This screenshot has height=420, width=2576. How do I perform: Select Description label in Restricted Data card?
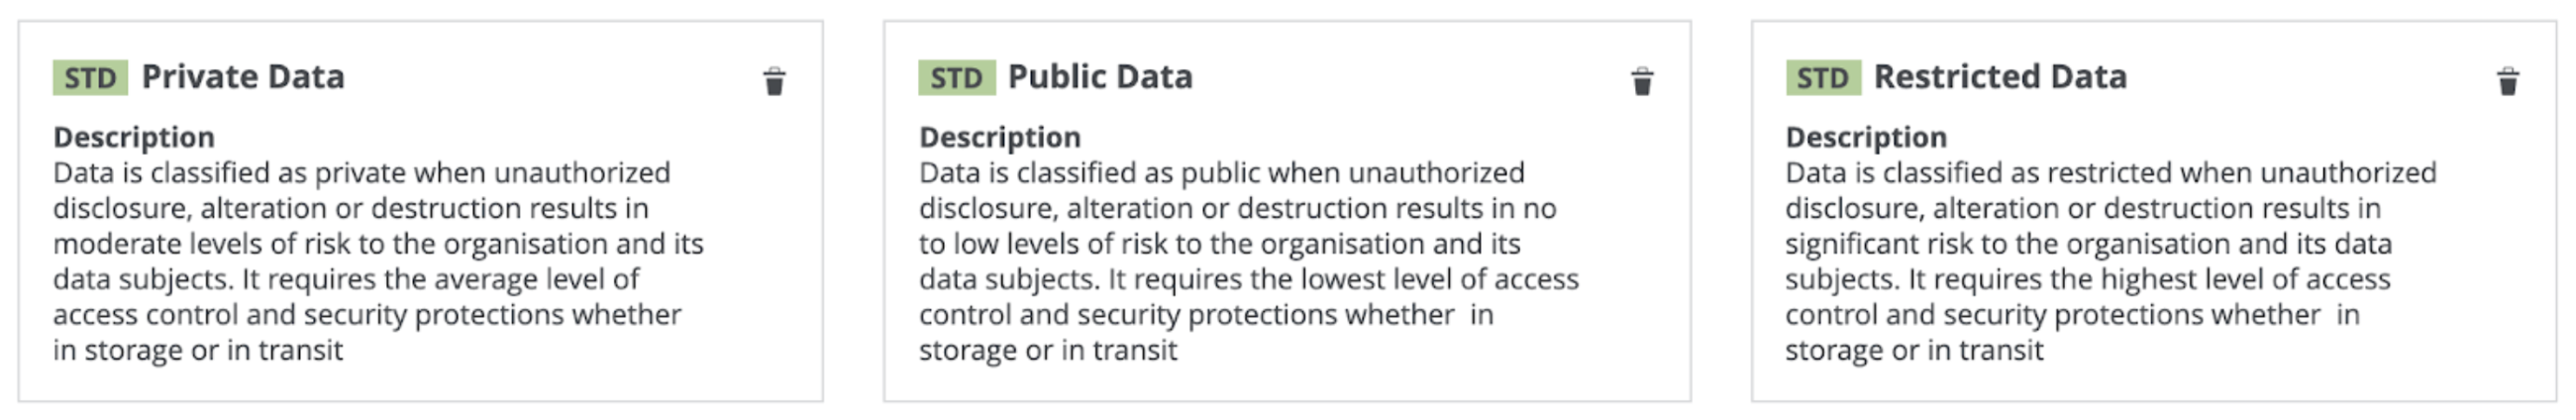pos(1866,137)
